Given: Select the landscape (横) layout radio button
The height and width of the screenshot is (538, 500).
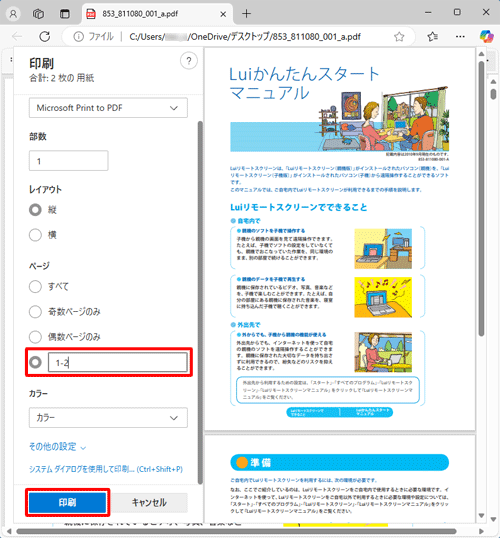Looking at the screenshot, I should [x=35, y=235].
